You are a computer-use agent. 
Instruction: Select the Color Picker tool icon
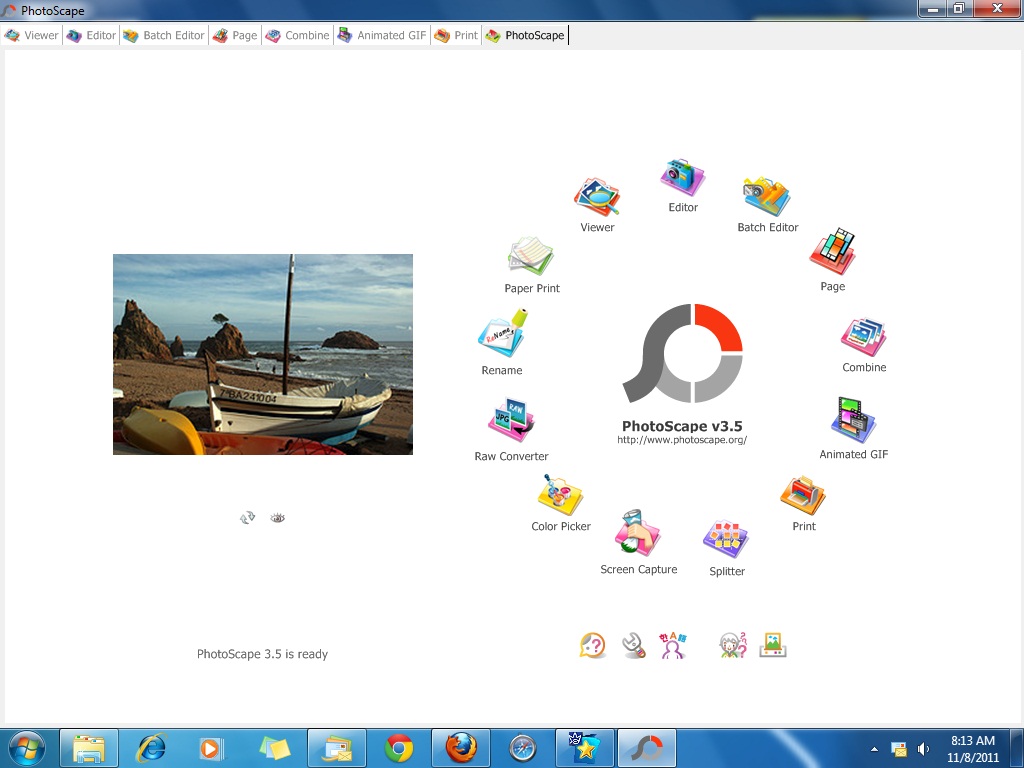(x=560, y=494)
